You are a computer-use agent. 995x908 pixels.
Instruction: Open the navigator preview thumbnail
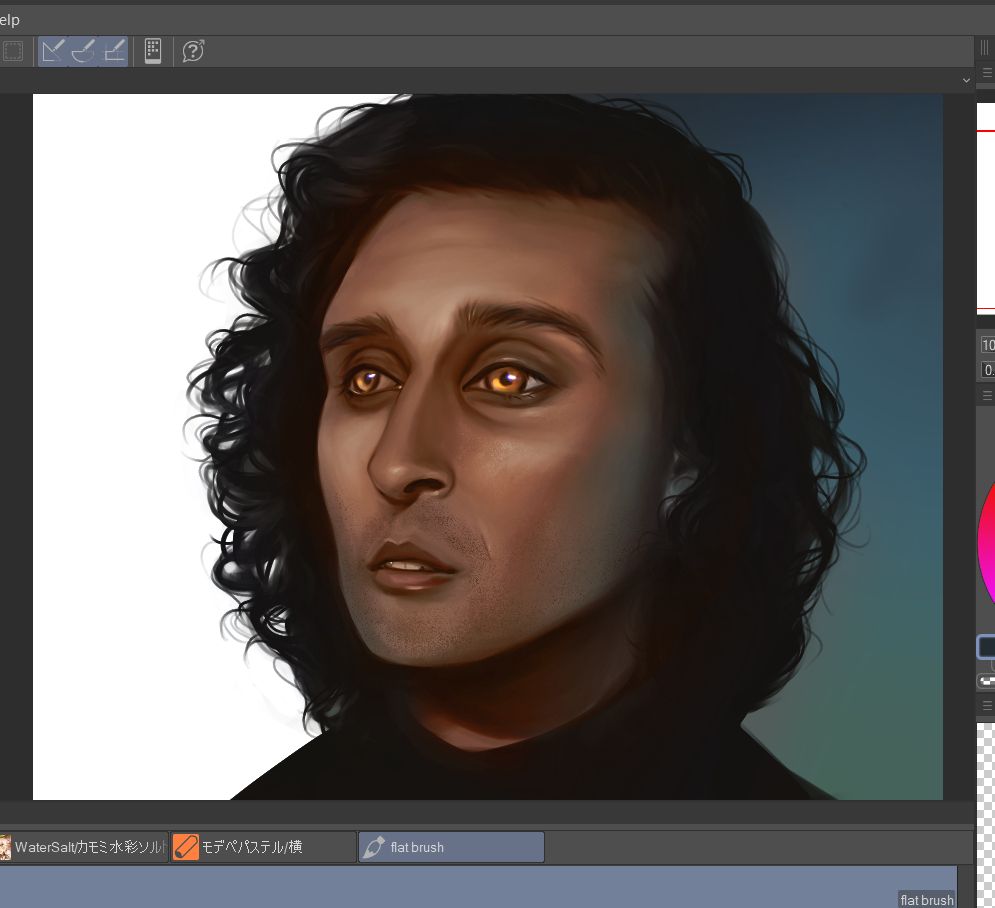click(985, 208)
